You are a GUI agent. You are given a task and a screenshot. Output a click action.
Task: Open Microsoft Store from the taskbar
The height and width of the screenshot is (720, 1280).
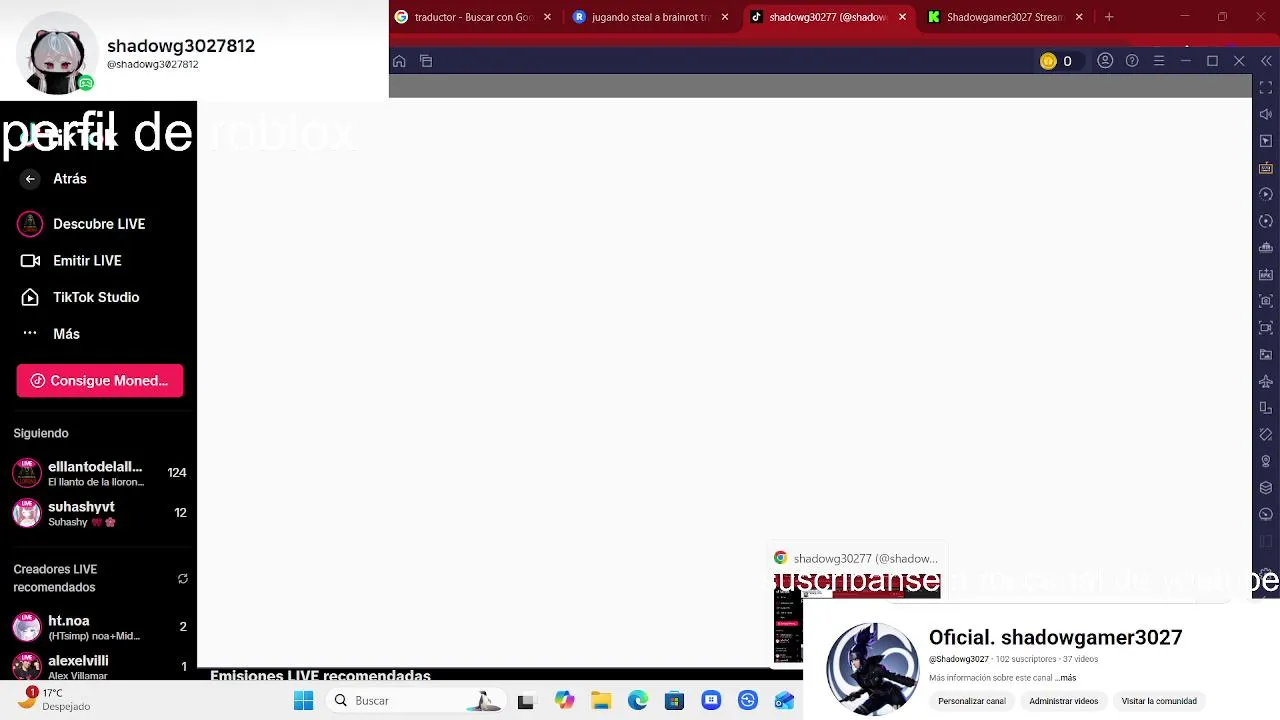674,701
